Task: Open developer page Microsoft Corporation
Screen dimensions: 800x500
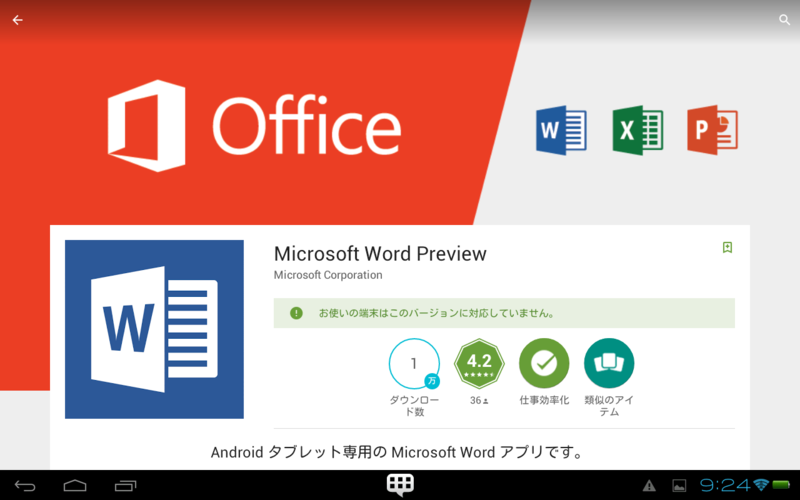Action: tap(328, 275)
